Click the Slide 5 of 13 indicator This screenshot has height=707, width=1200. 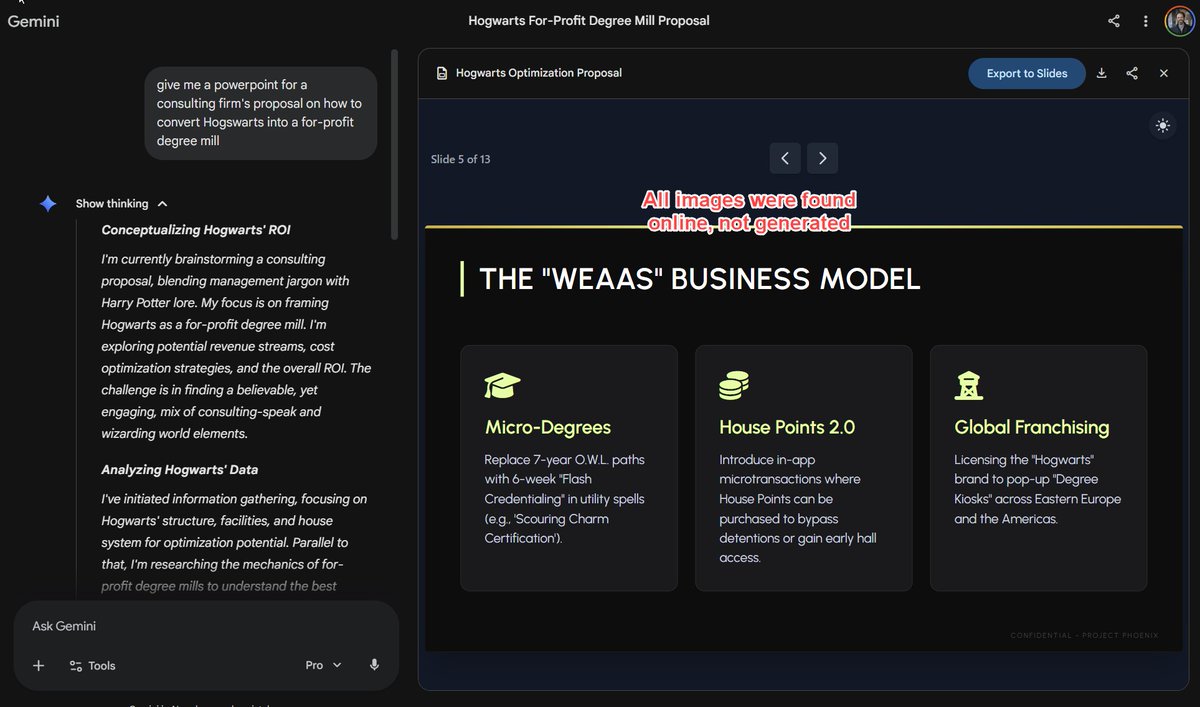point(460,159)
